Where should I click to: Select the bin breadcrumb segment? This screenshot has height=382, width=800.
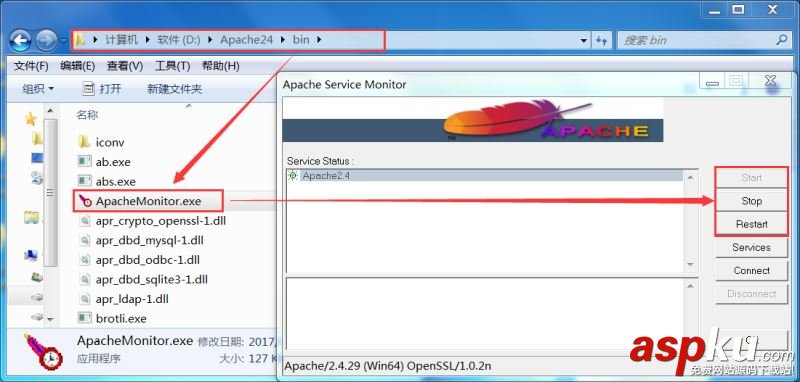(301, 40)
